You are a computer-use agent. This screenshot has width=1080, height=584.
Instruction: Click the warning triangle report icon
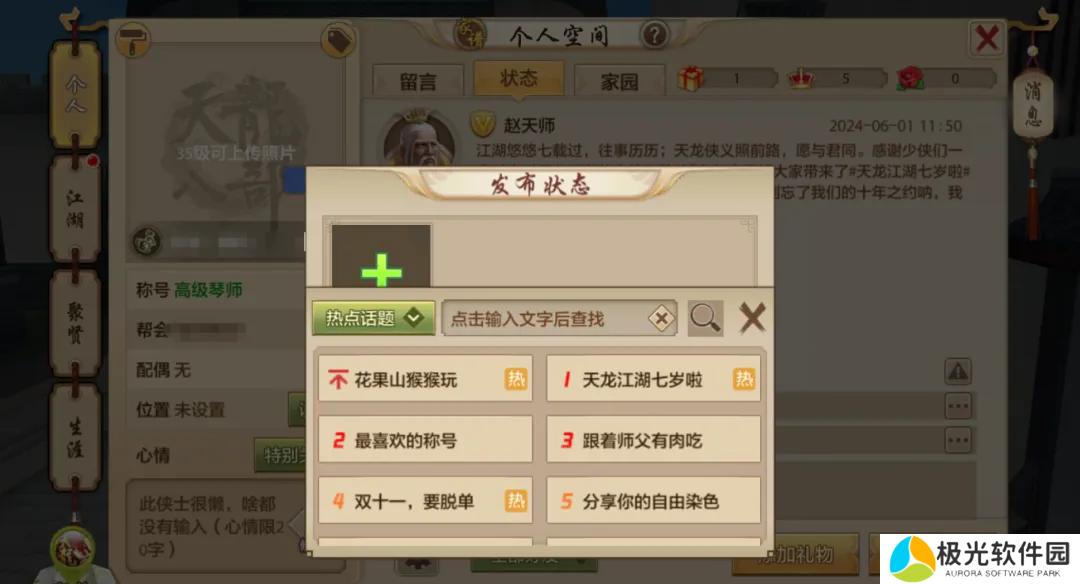[x=958, y=372]
